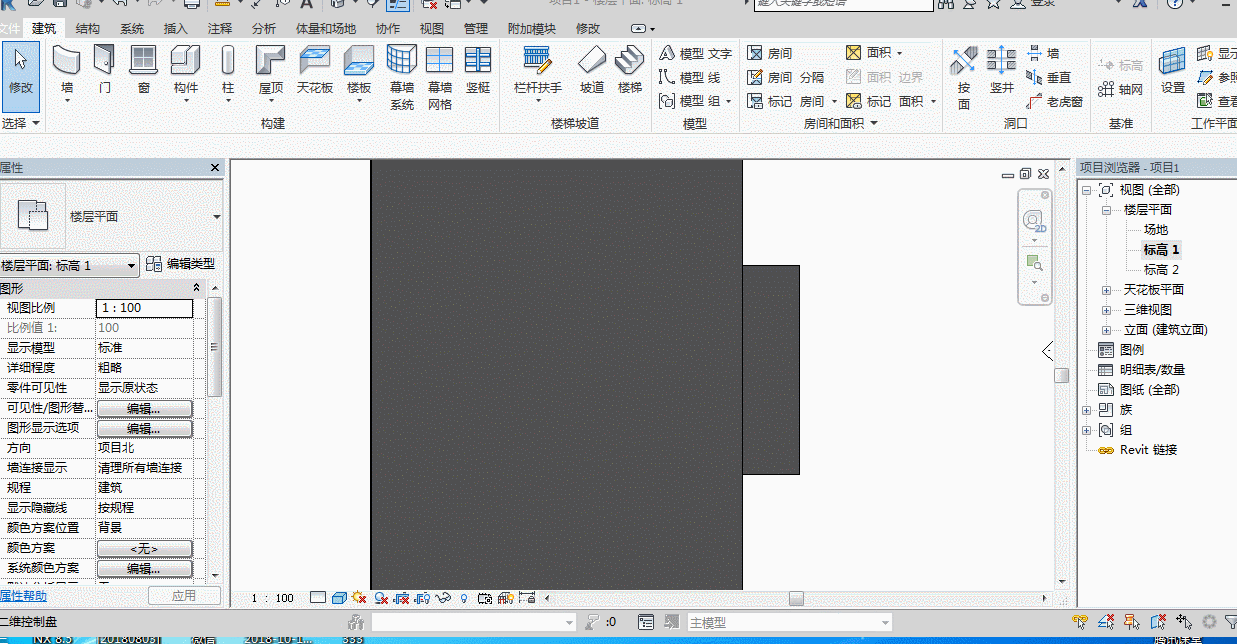Select the 门 (Door) tool
This screenshot has width=1237, height=644.
105,70
